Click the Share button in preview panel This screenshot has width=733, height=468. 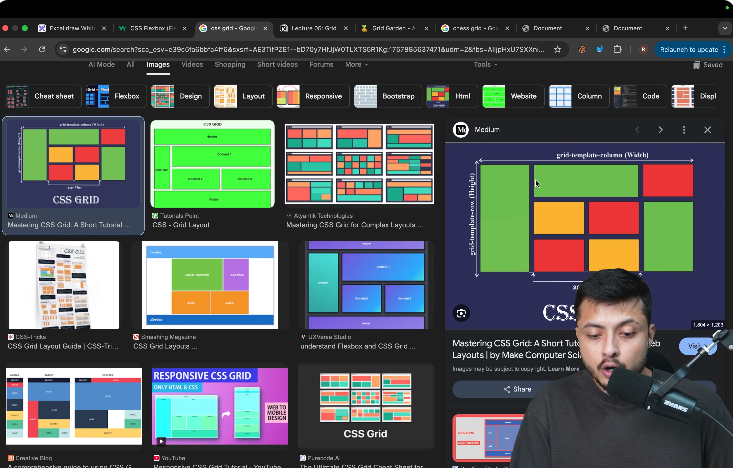[x=517, y=389]
